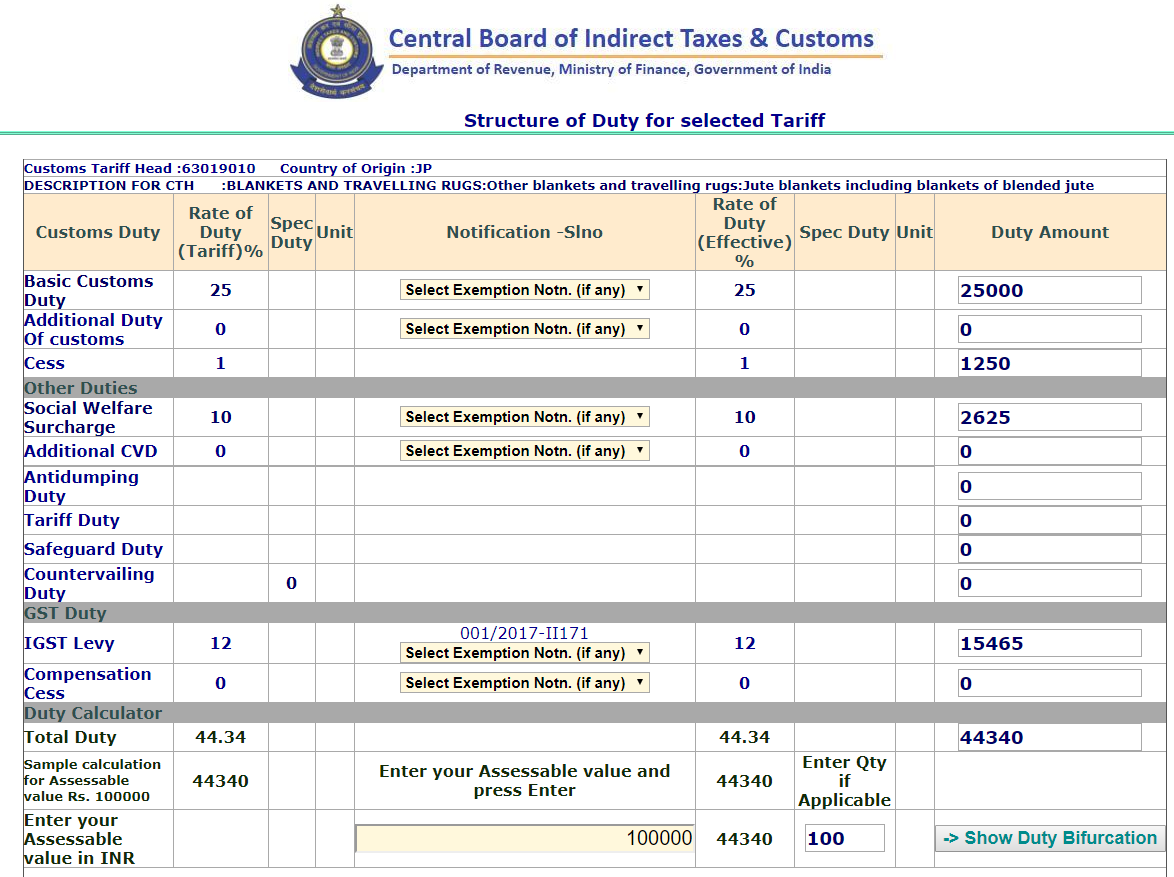
Task: Click Social Welfare Surcharge amount field 2625
Action: (x=1050, y=417)
